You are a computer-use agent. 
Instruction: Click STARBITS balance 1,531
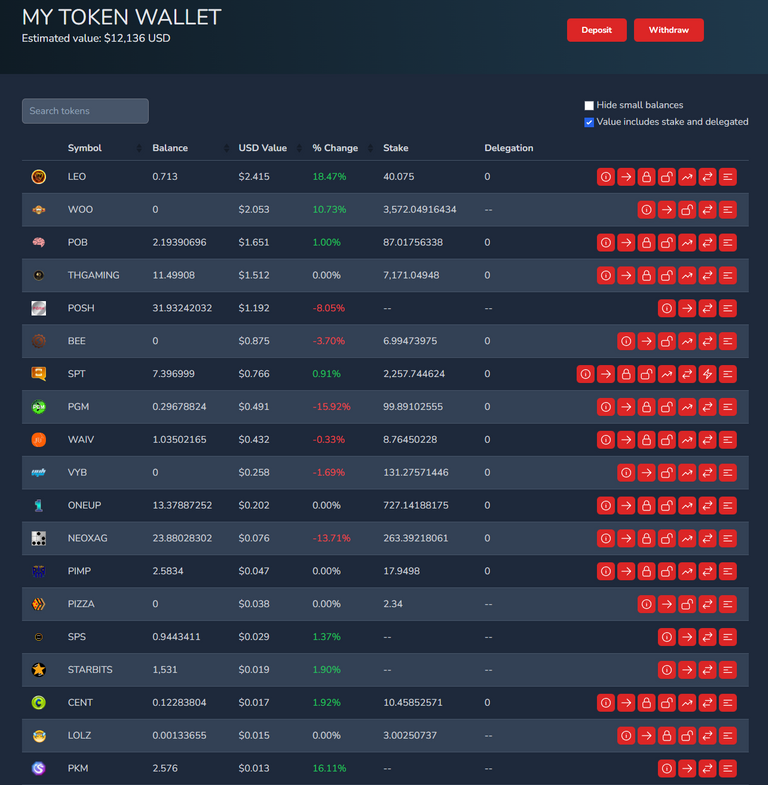point(165,670)
